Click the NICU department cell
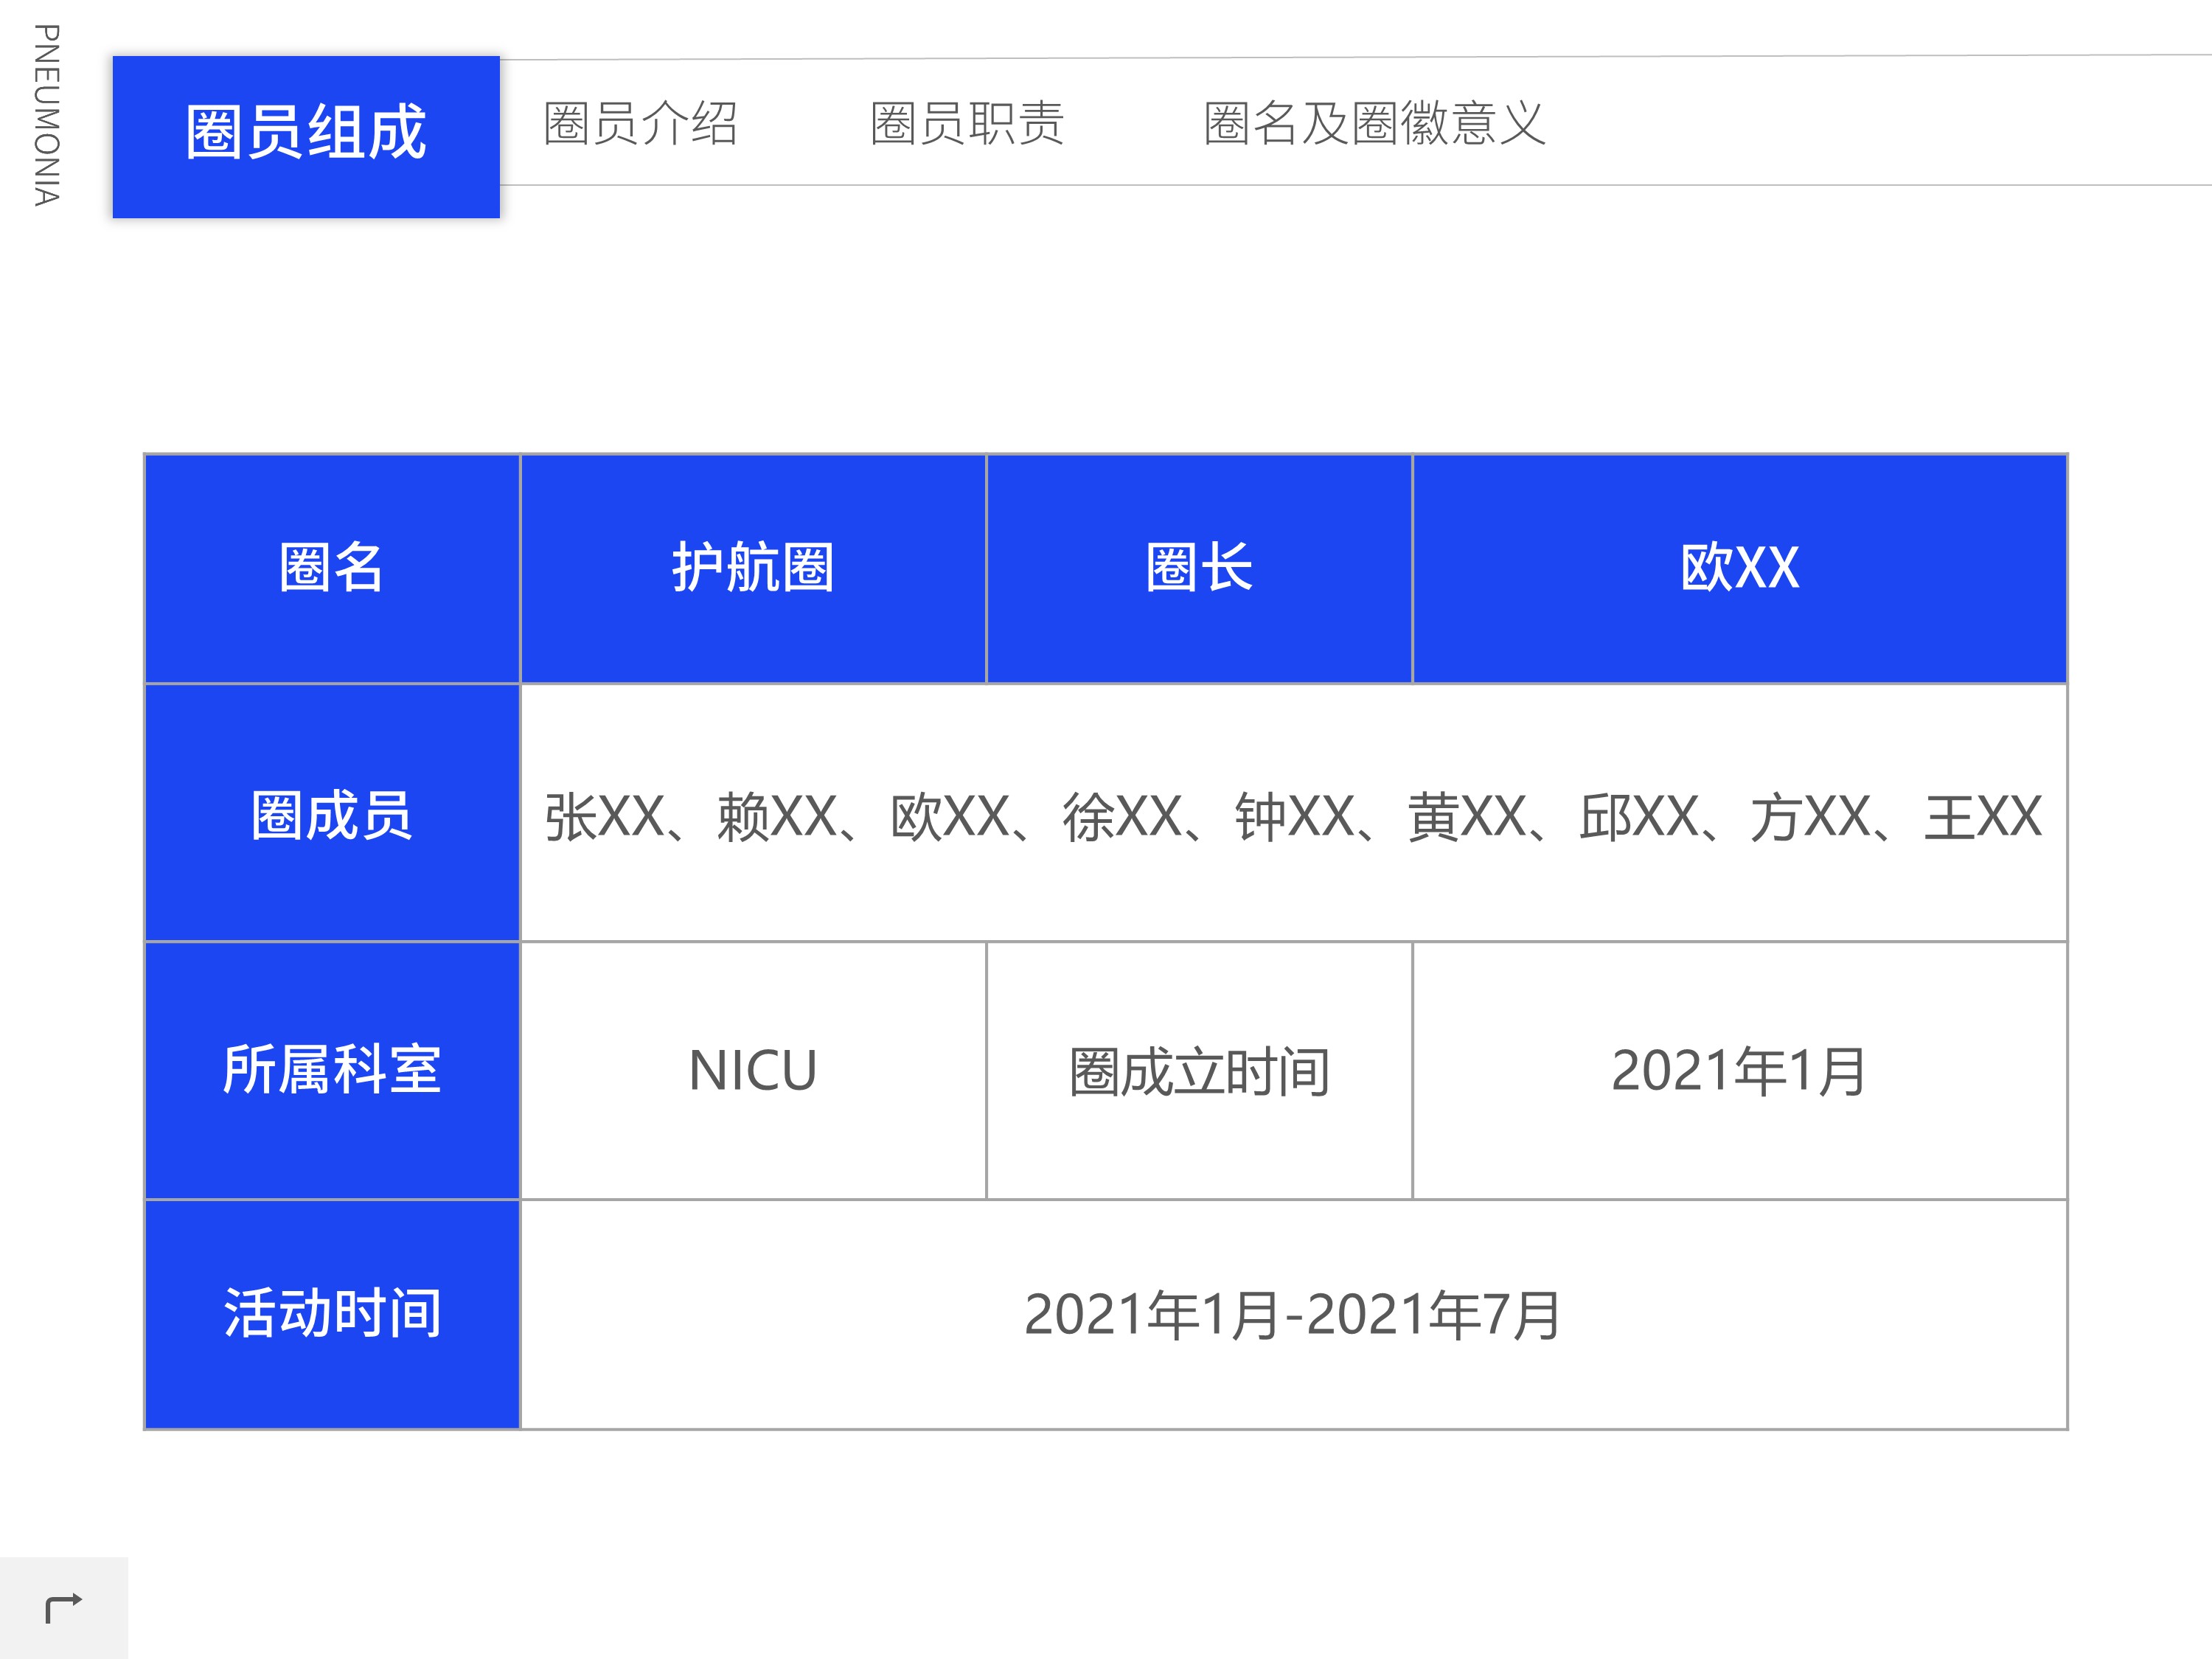Viewport: 2212px width, 1659px height. click(753, 1071)
